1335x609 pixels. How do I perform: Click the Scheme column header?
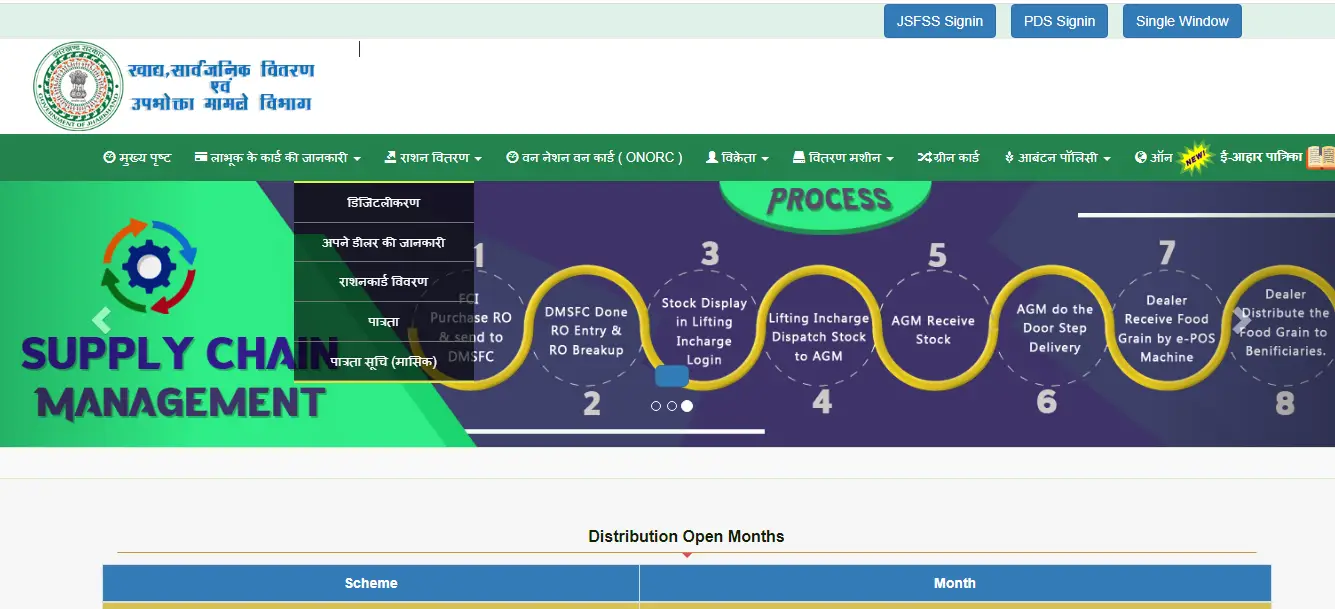(x=371, y=583)
